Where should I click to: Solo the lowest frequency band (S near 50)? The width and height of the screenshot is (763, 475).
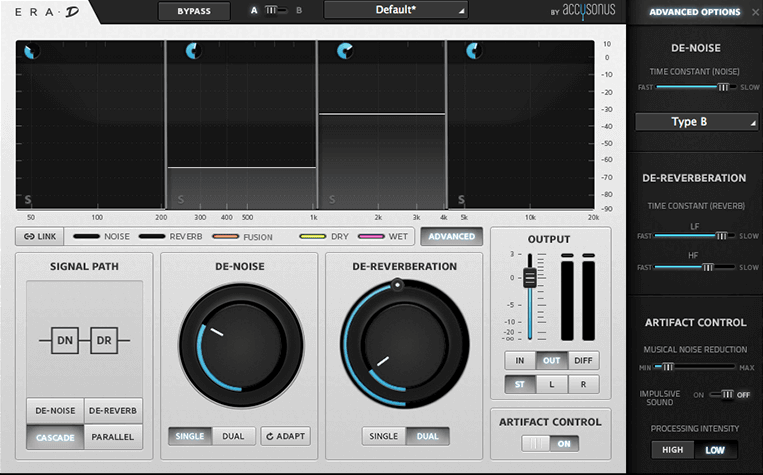click(28, 200)
